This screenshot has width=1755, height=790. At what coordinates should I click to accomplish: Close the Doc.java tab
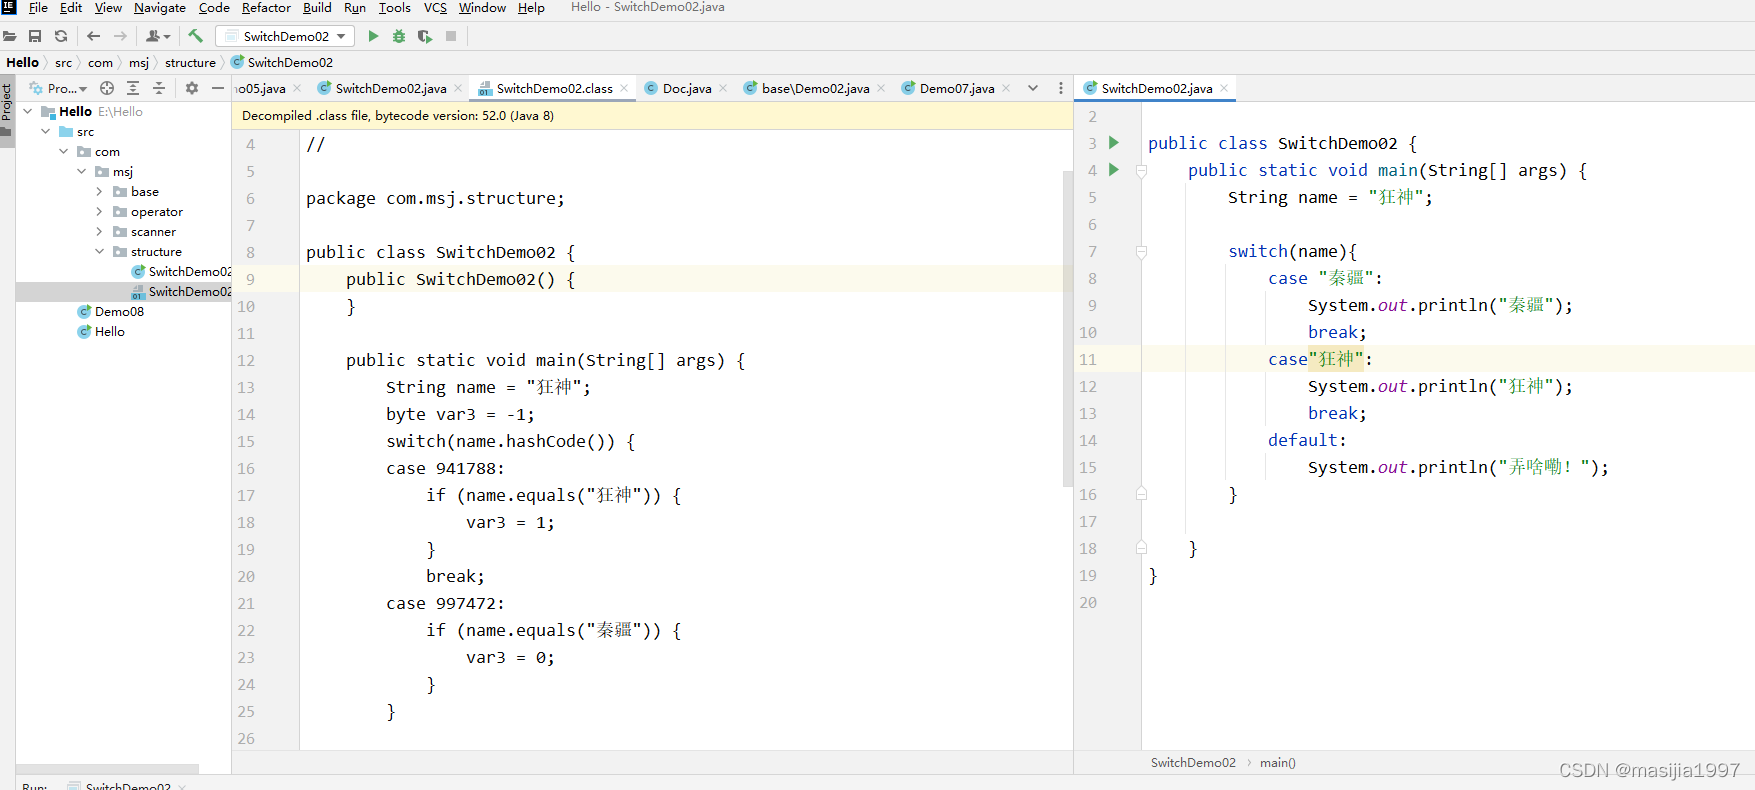[x=723, y=88]
